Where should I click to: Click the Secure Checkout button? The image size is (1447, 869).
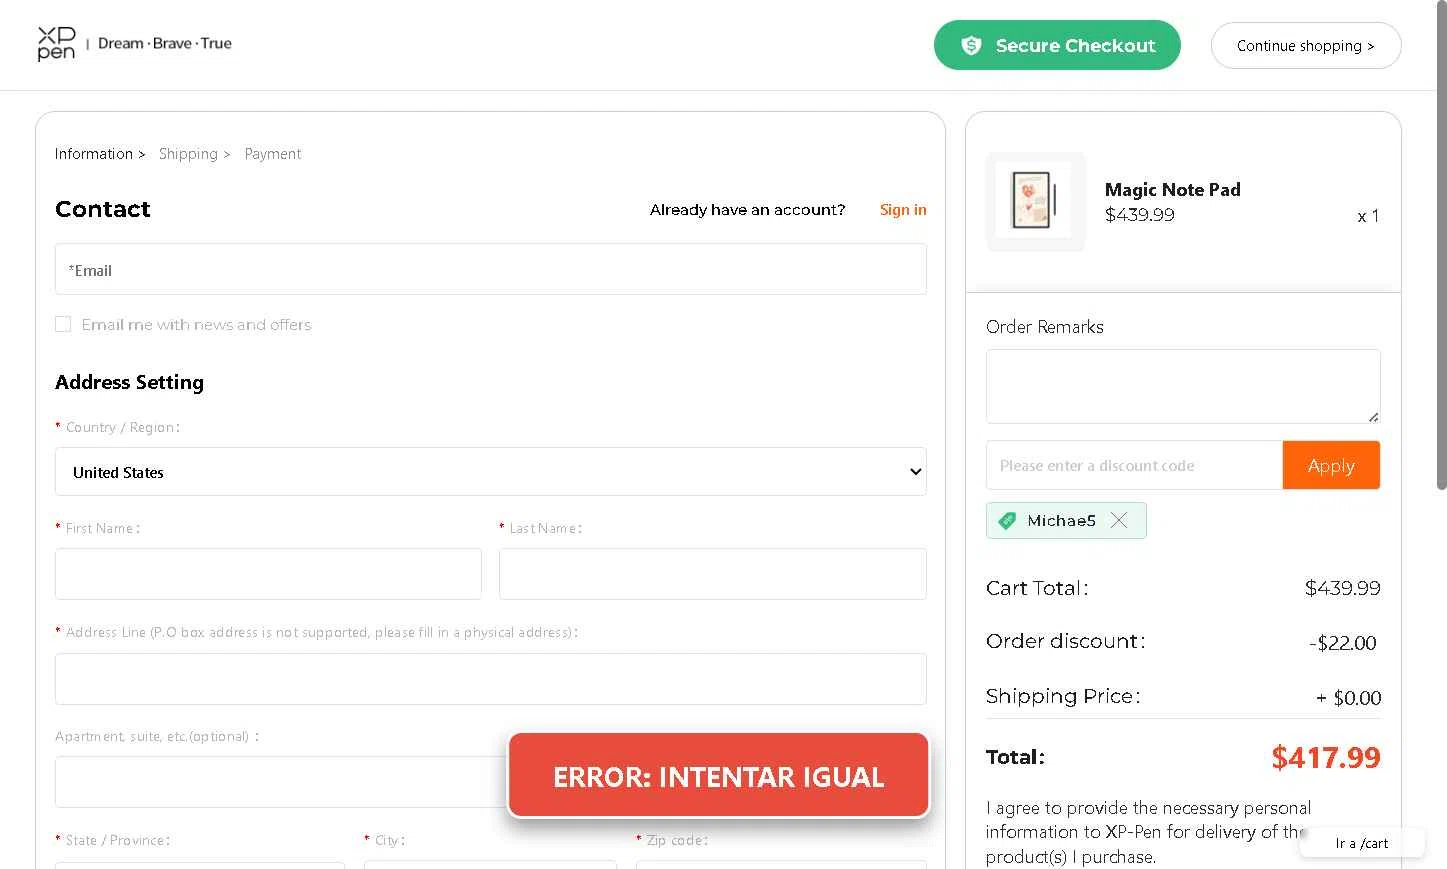(1057, 45)
